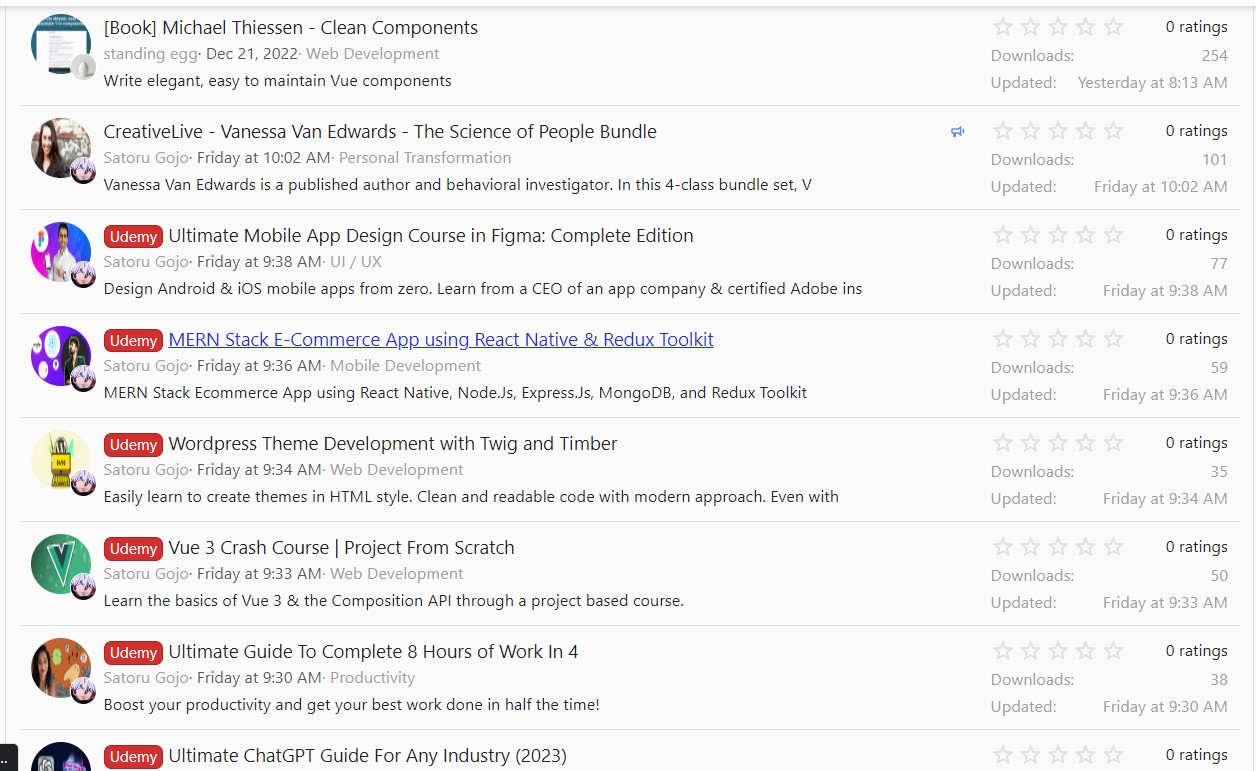Click the star rating for Clean Components
Screen dimensions: 1256x771
pos(1058,27)
